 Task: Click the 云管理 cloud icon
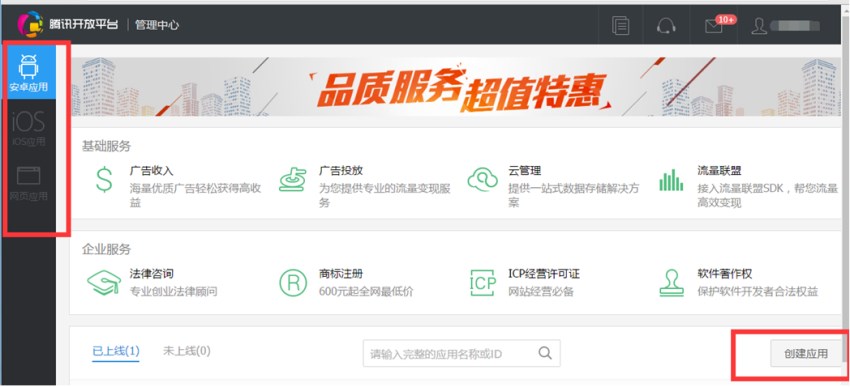coord(482,179)
